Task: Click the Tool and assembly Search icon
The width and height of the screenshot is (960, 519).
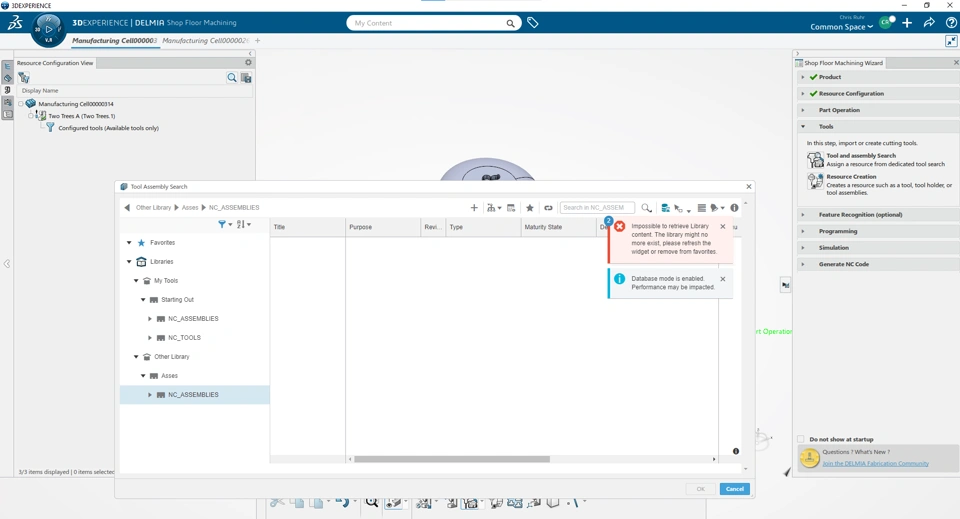Action: click(816, 160)
